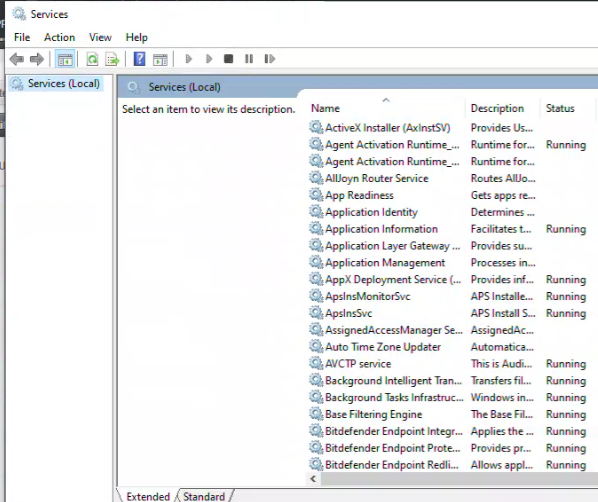Click the Back arrow toolbar icon
This screenshot has width=598, height=502.
pos(17,59)
